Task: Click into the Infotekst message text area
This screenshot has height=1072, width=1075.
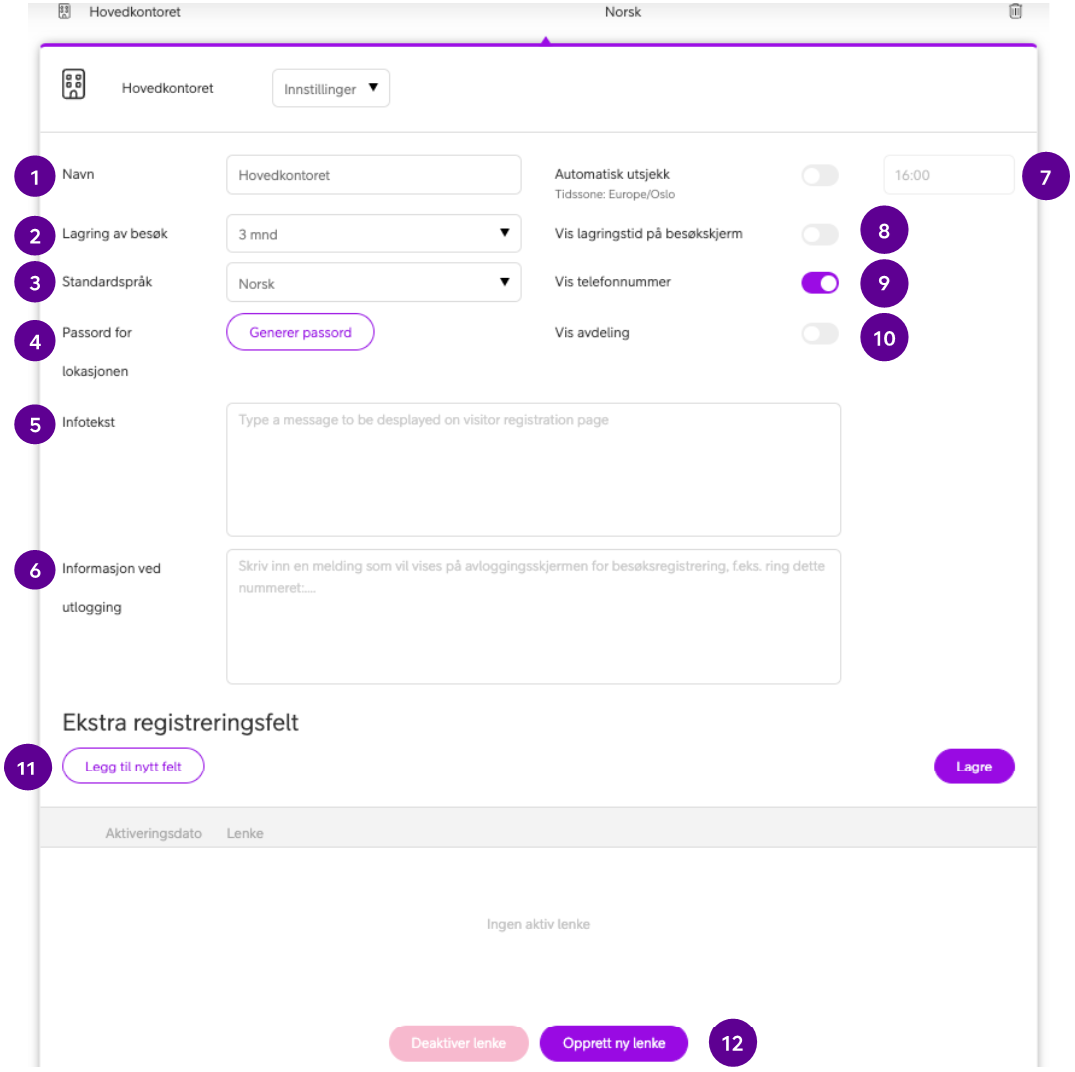Action: pos(533,470)
